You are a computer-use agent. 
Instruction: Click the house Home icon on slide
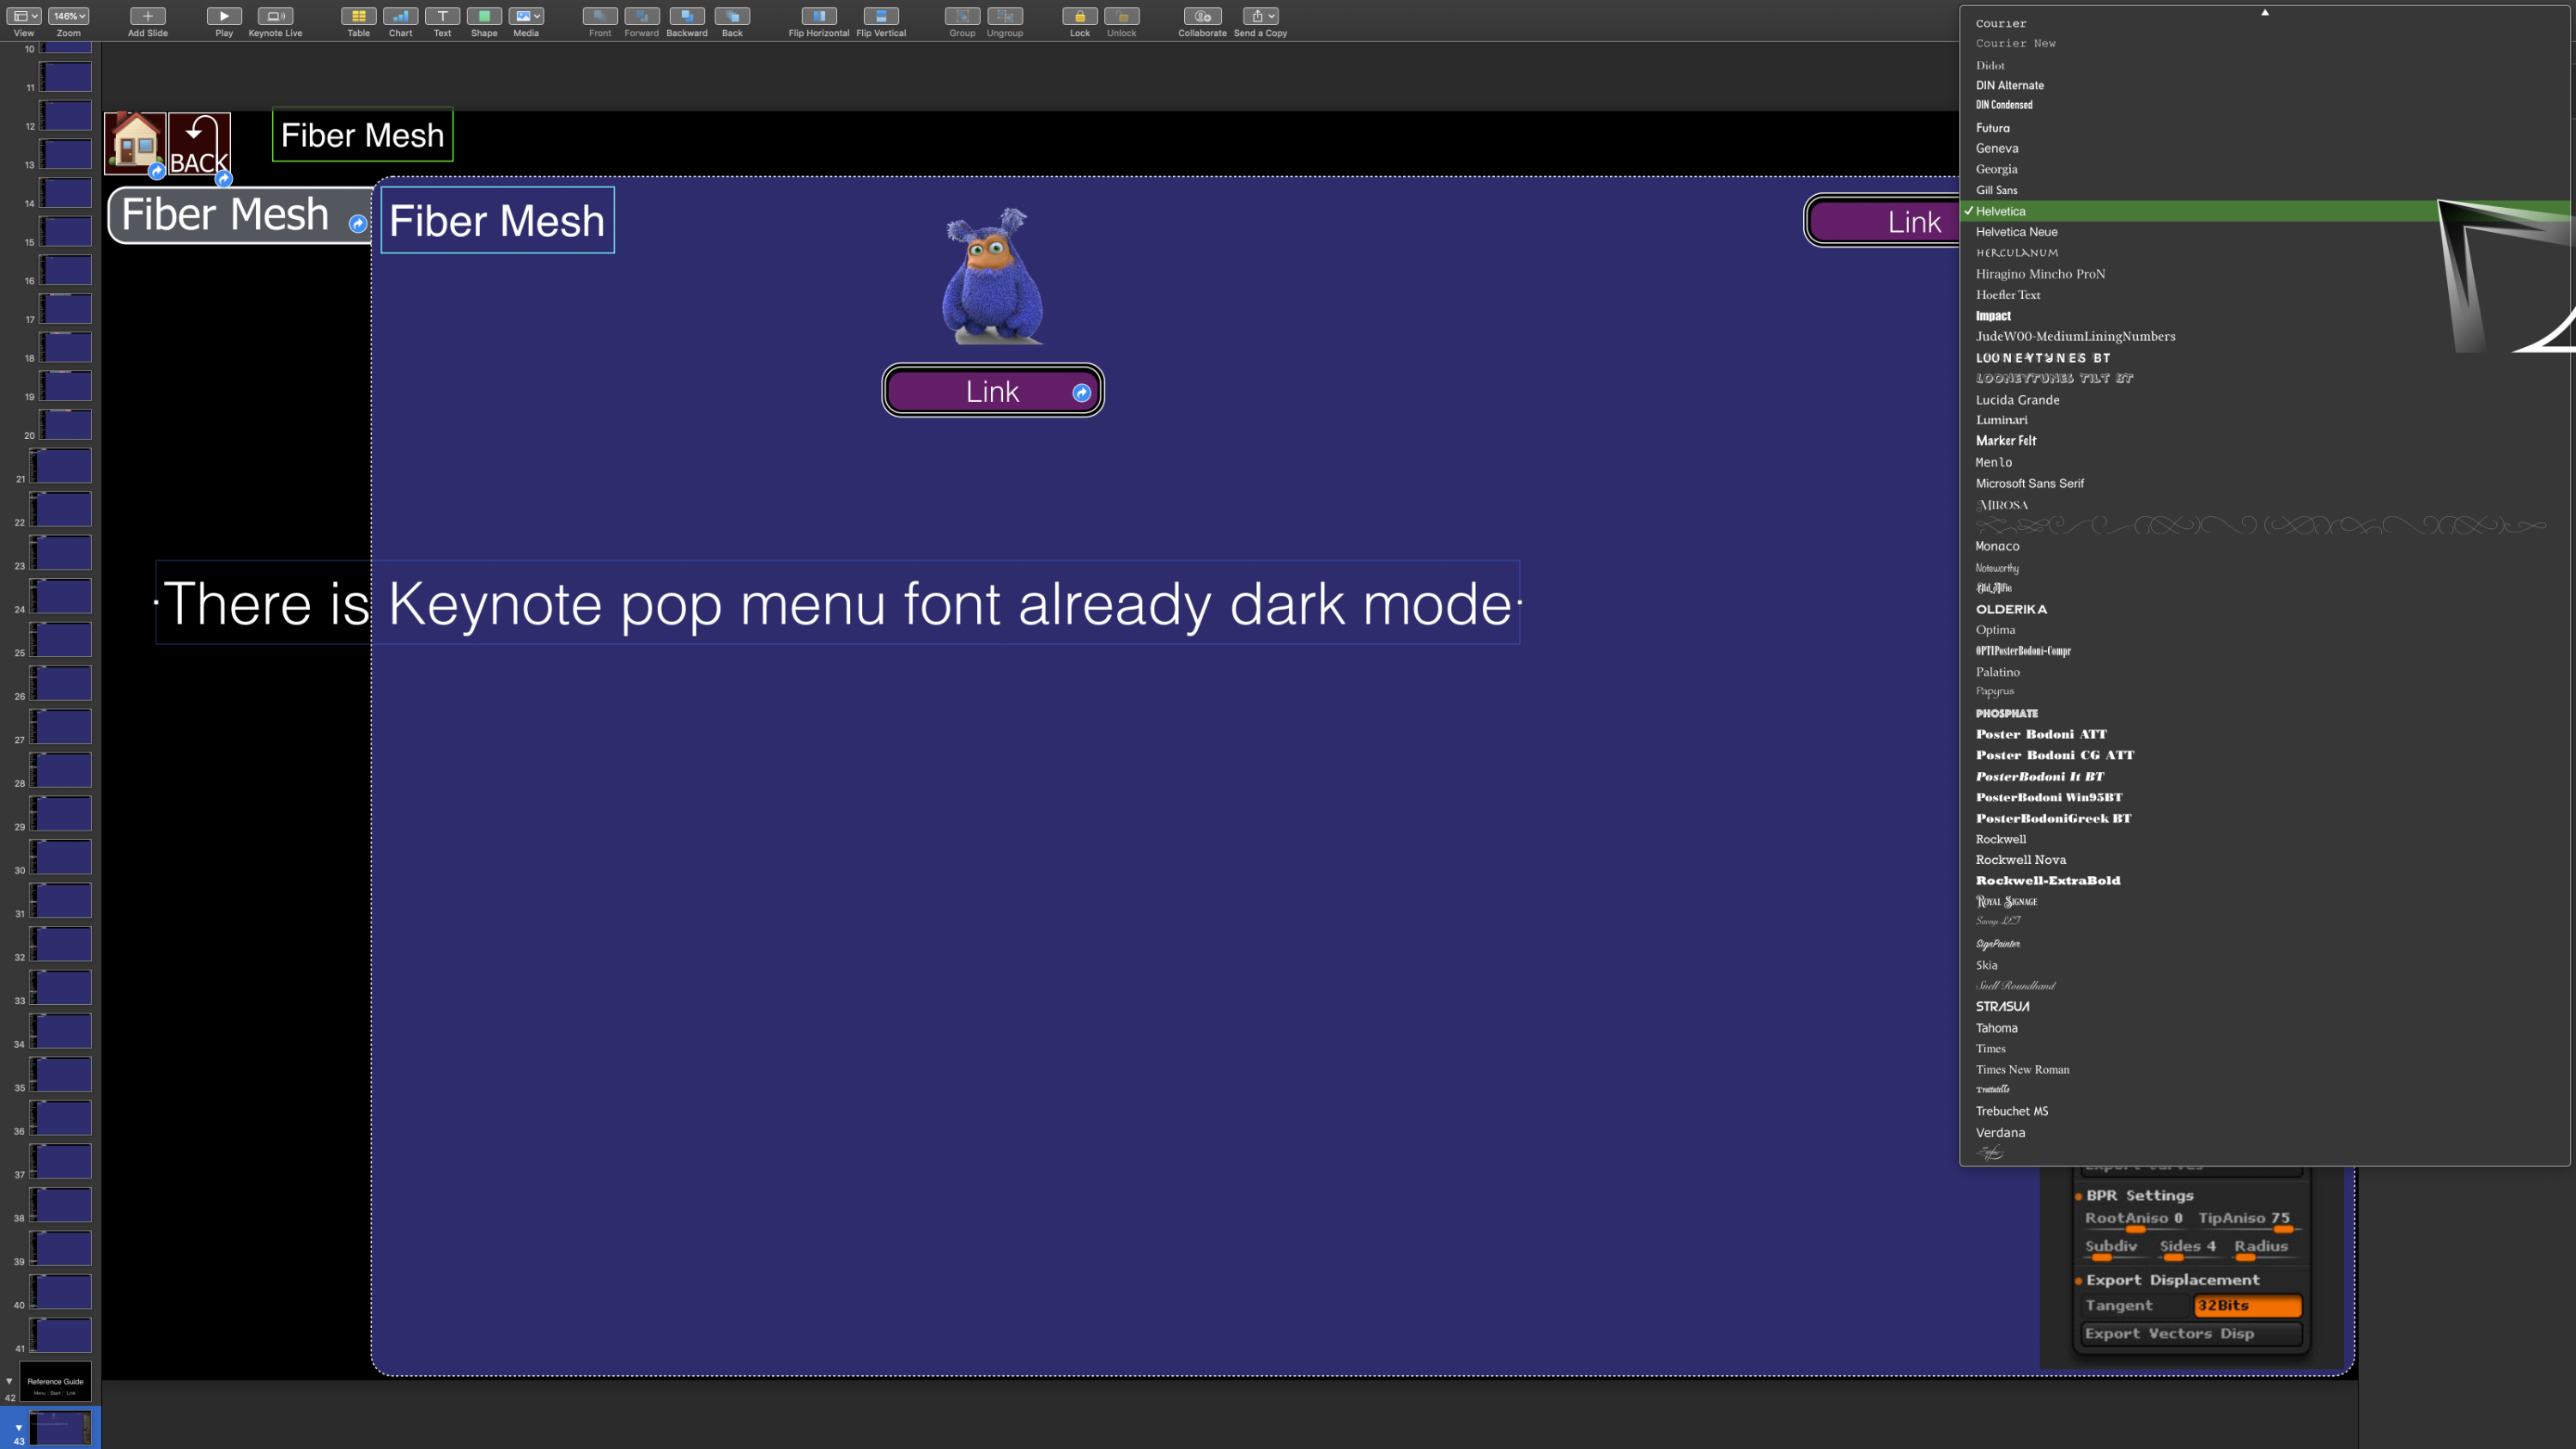click(x=135, y=141)
